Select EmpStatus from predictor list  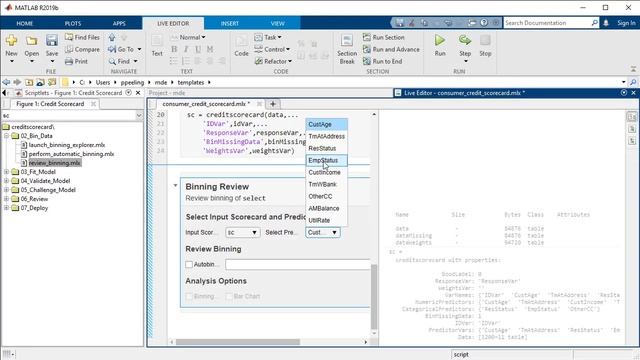click(327, 160)
